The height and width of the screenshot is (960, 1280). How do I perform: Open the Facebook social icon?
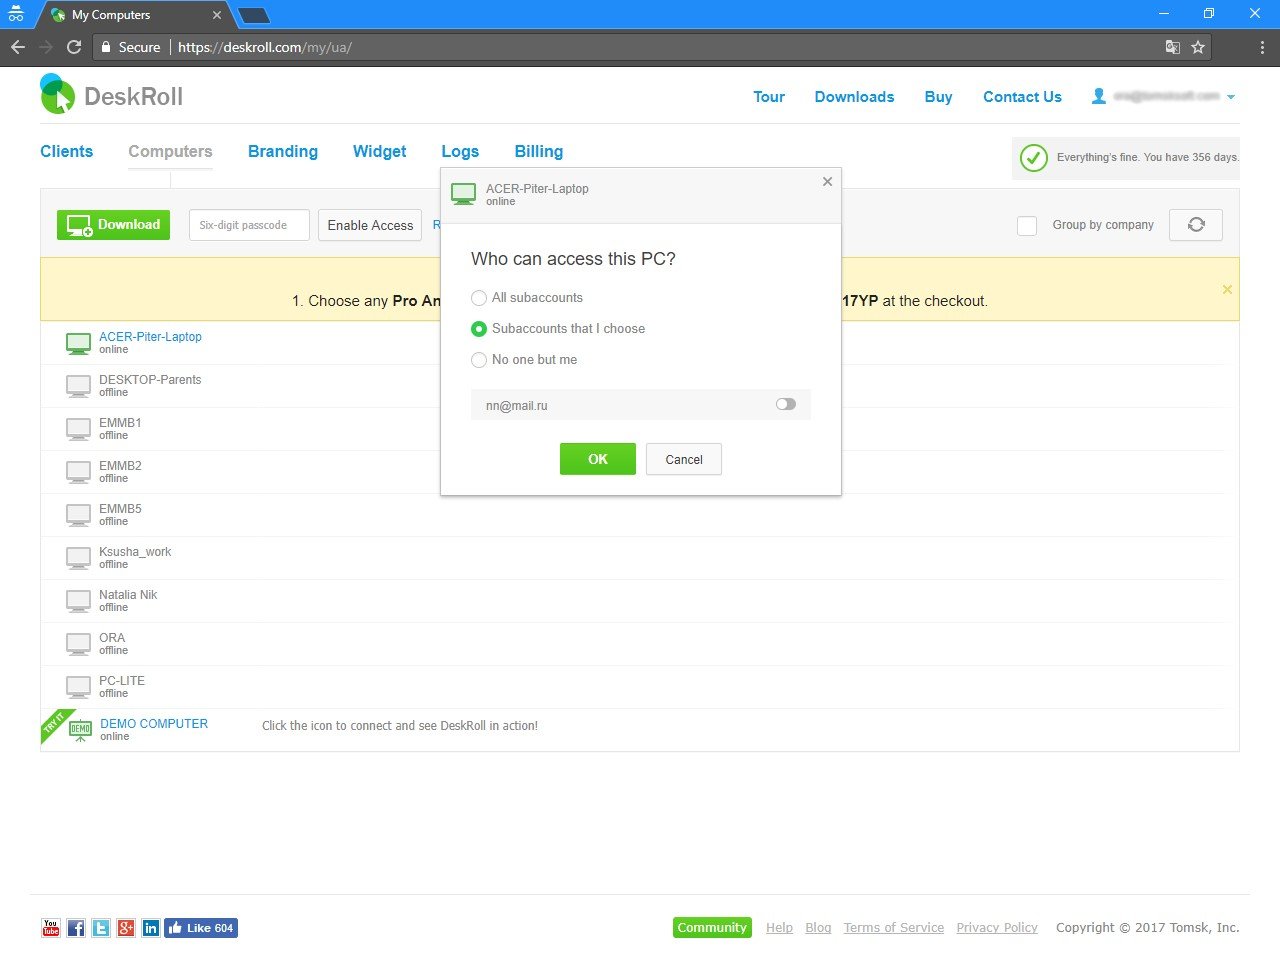coord(76,928)
